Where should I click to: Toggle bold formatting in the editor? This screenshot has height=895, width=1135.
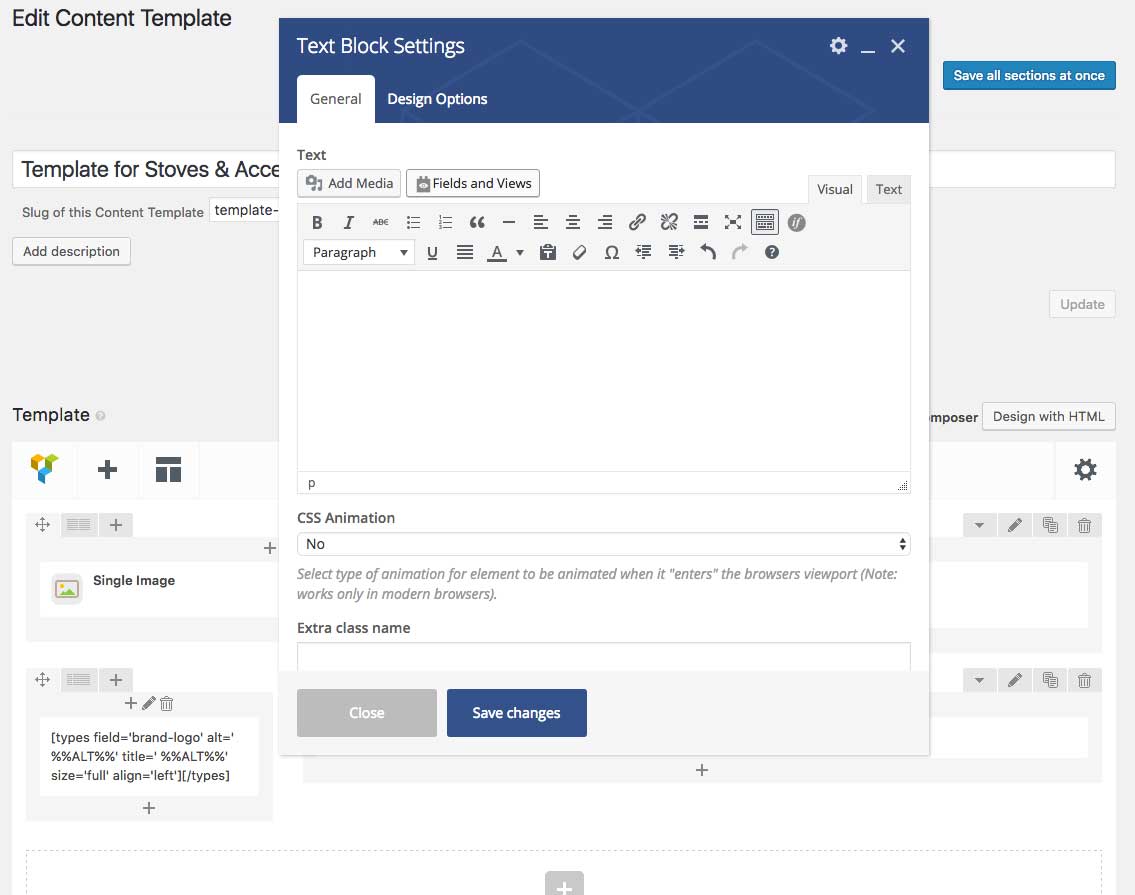click(x=317, y=223)
